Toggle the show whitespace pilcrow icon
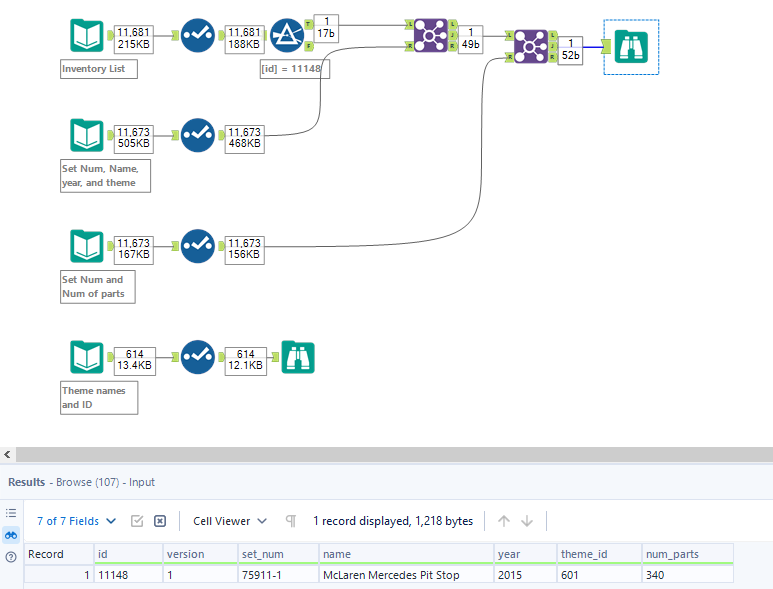 291,521
